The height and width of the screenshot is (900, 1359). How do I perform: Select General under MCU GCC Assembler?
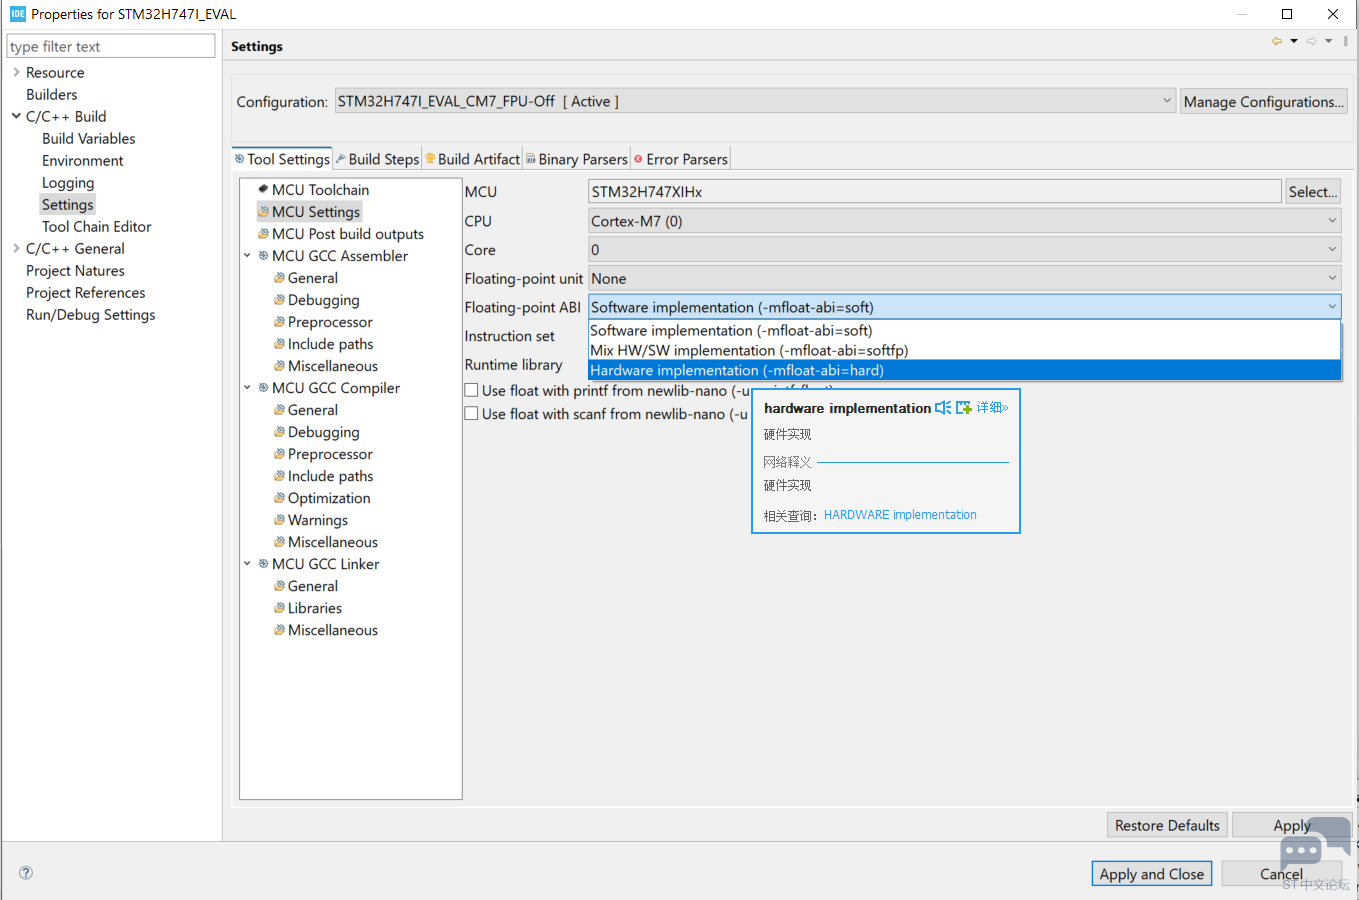coord(312,278)
